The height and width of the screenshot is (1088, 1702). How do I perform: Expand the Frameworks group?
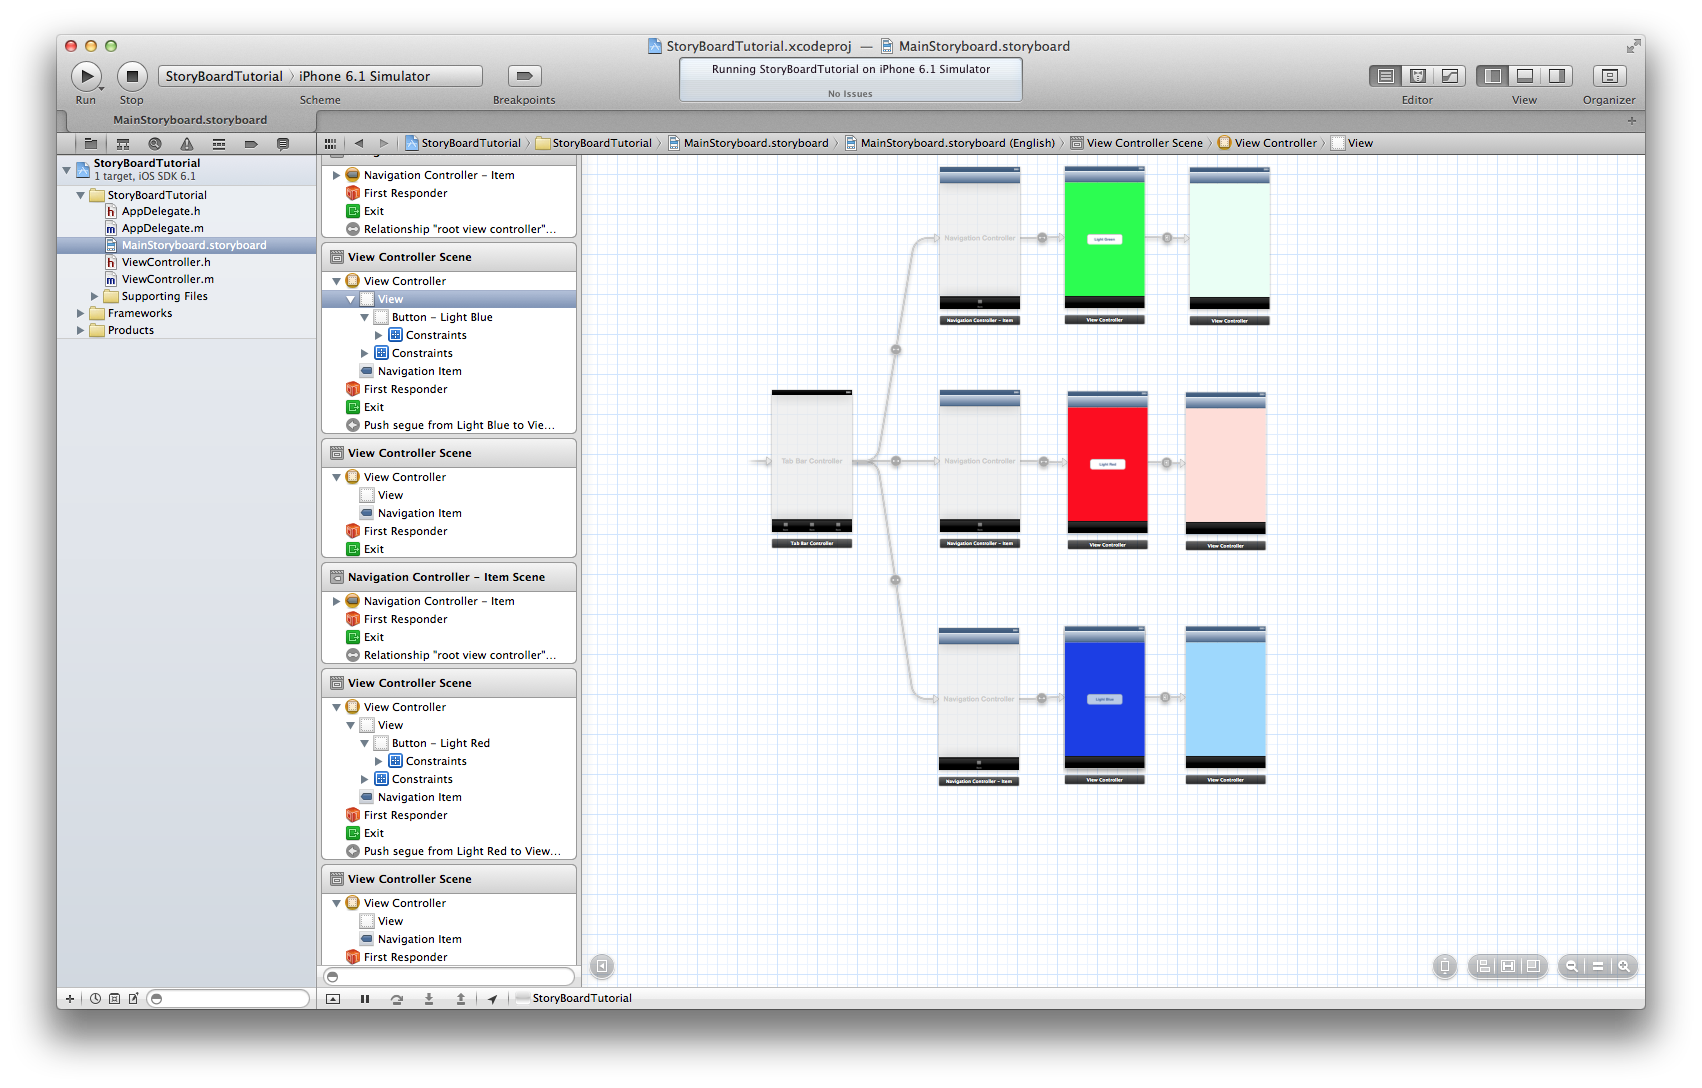(x=81, y=313)
